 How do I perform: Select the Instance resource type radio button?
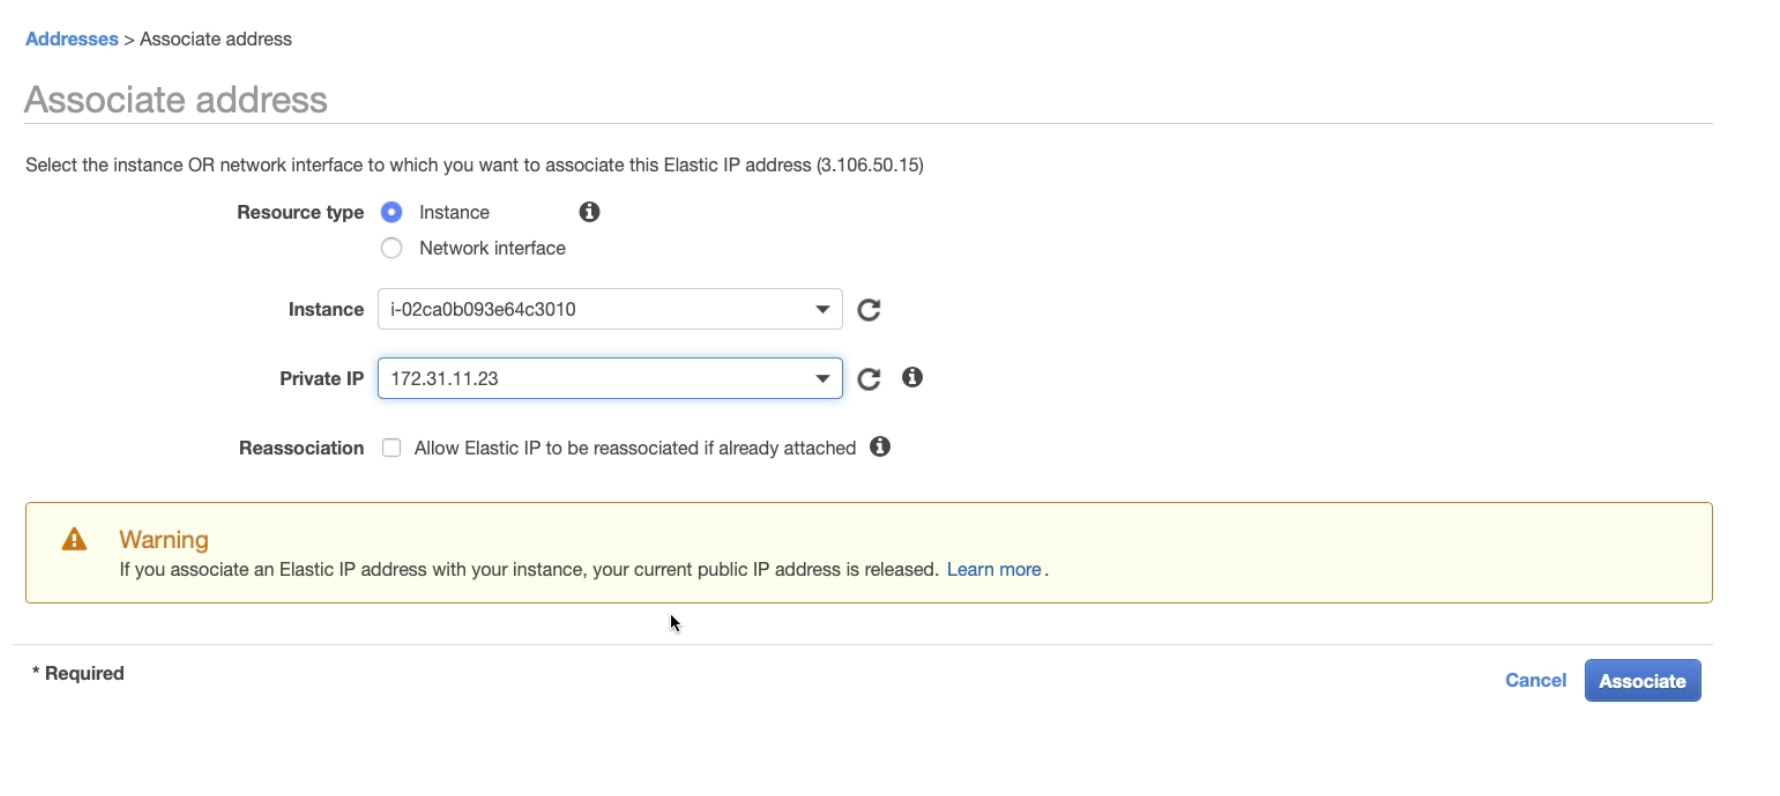click(392, 212)
